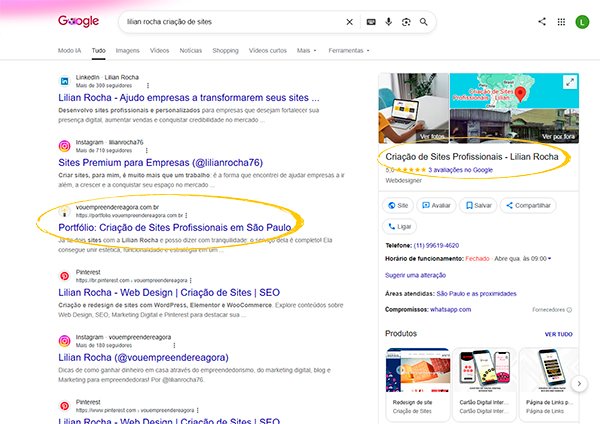Open Vídeos curtos tab
This screenshot has width=600, height=424.
coord(267,51)
